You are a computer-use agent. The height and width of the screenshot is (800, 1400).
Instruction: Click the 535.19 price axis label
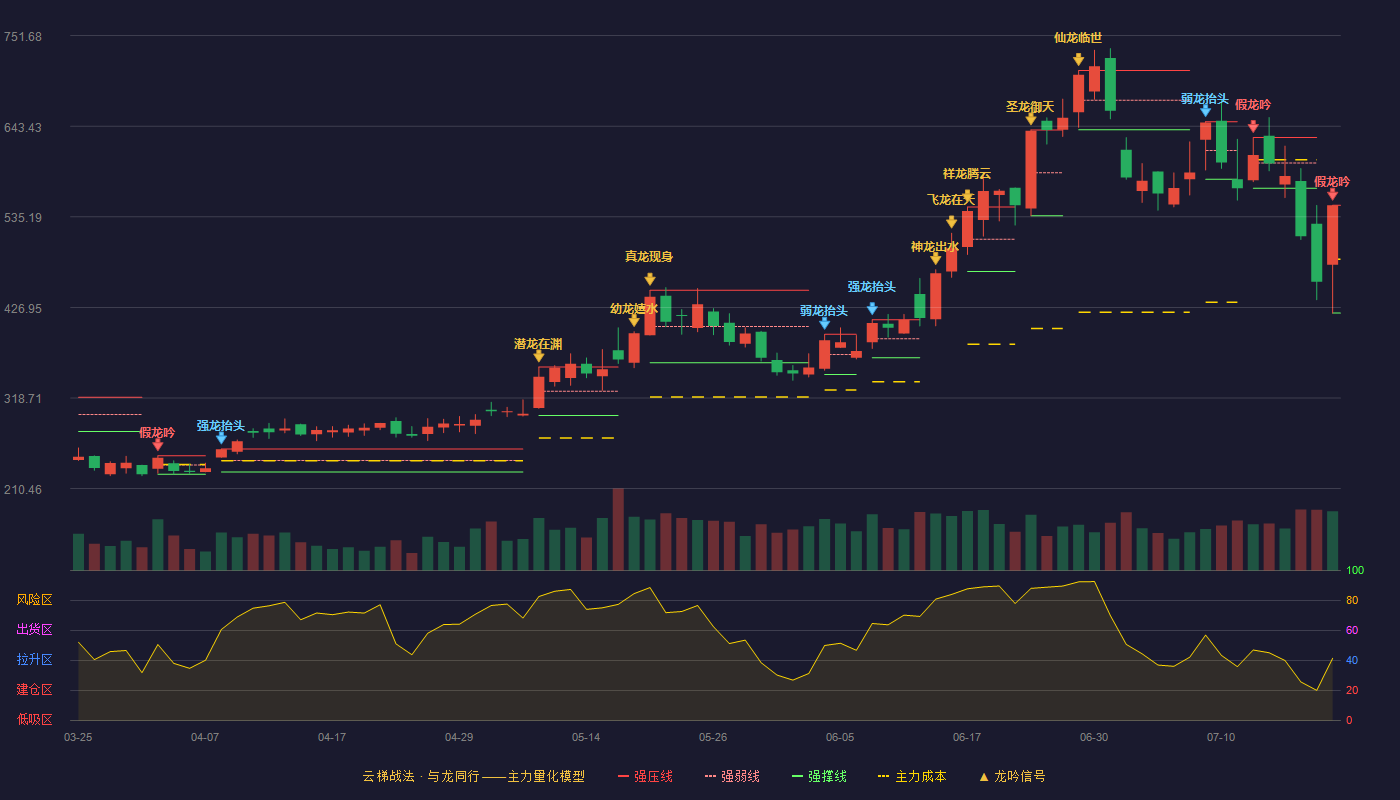coord(22,218)
